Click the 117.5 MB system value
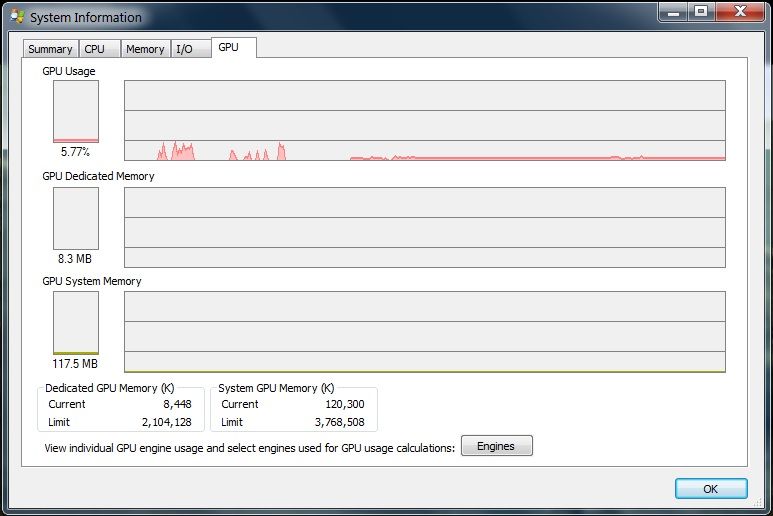 point(75,364)
